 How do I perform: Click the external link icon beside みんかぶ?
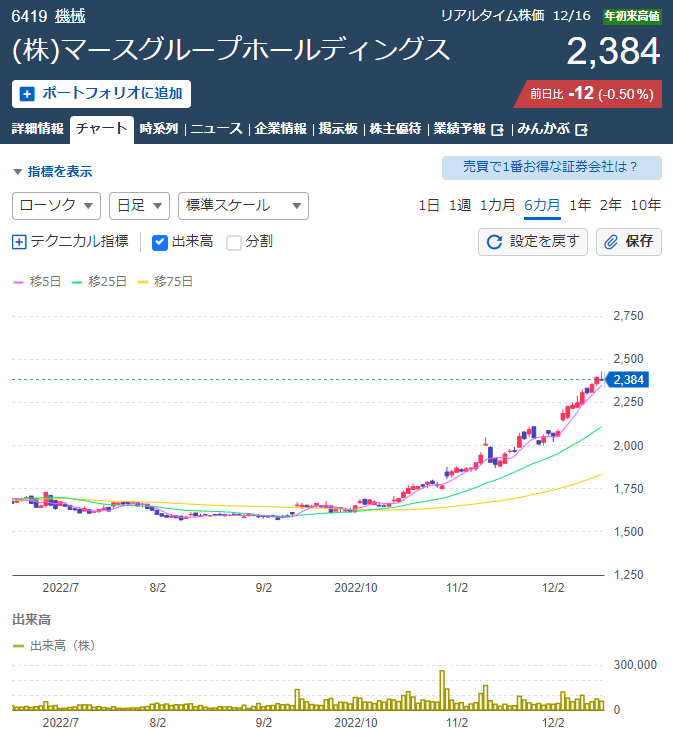click(581, 129)
